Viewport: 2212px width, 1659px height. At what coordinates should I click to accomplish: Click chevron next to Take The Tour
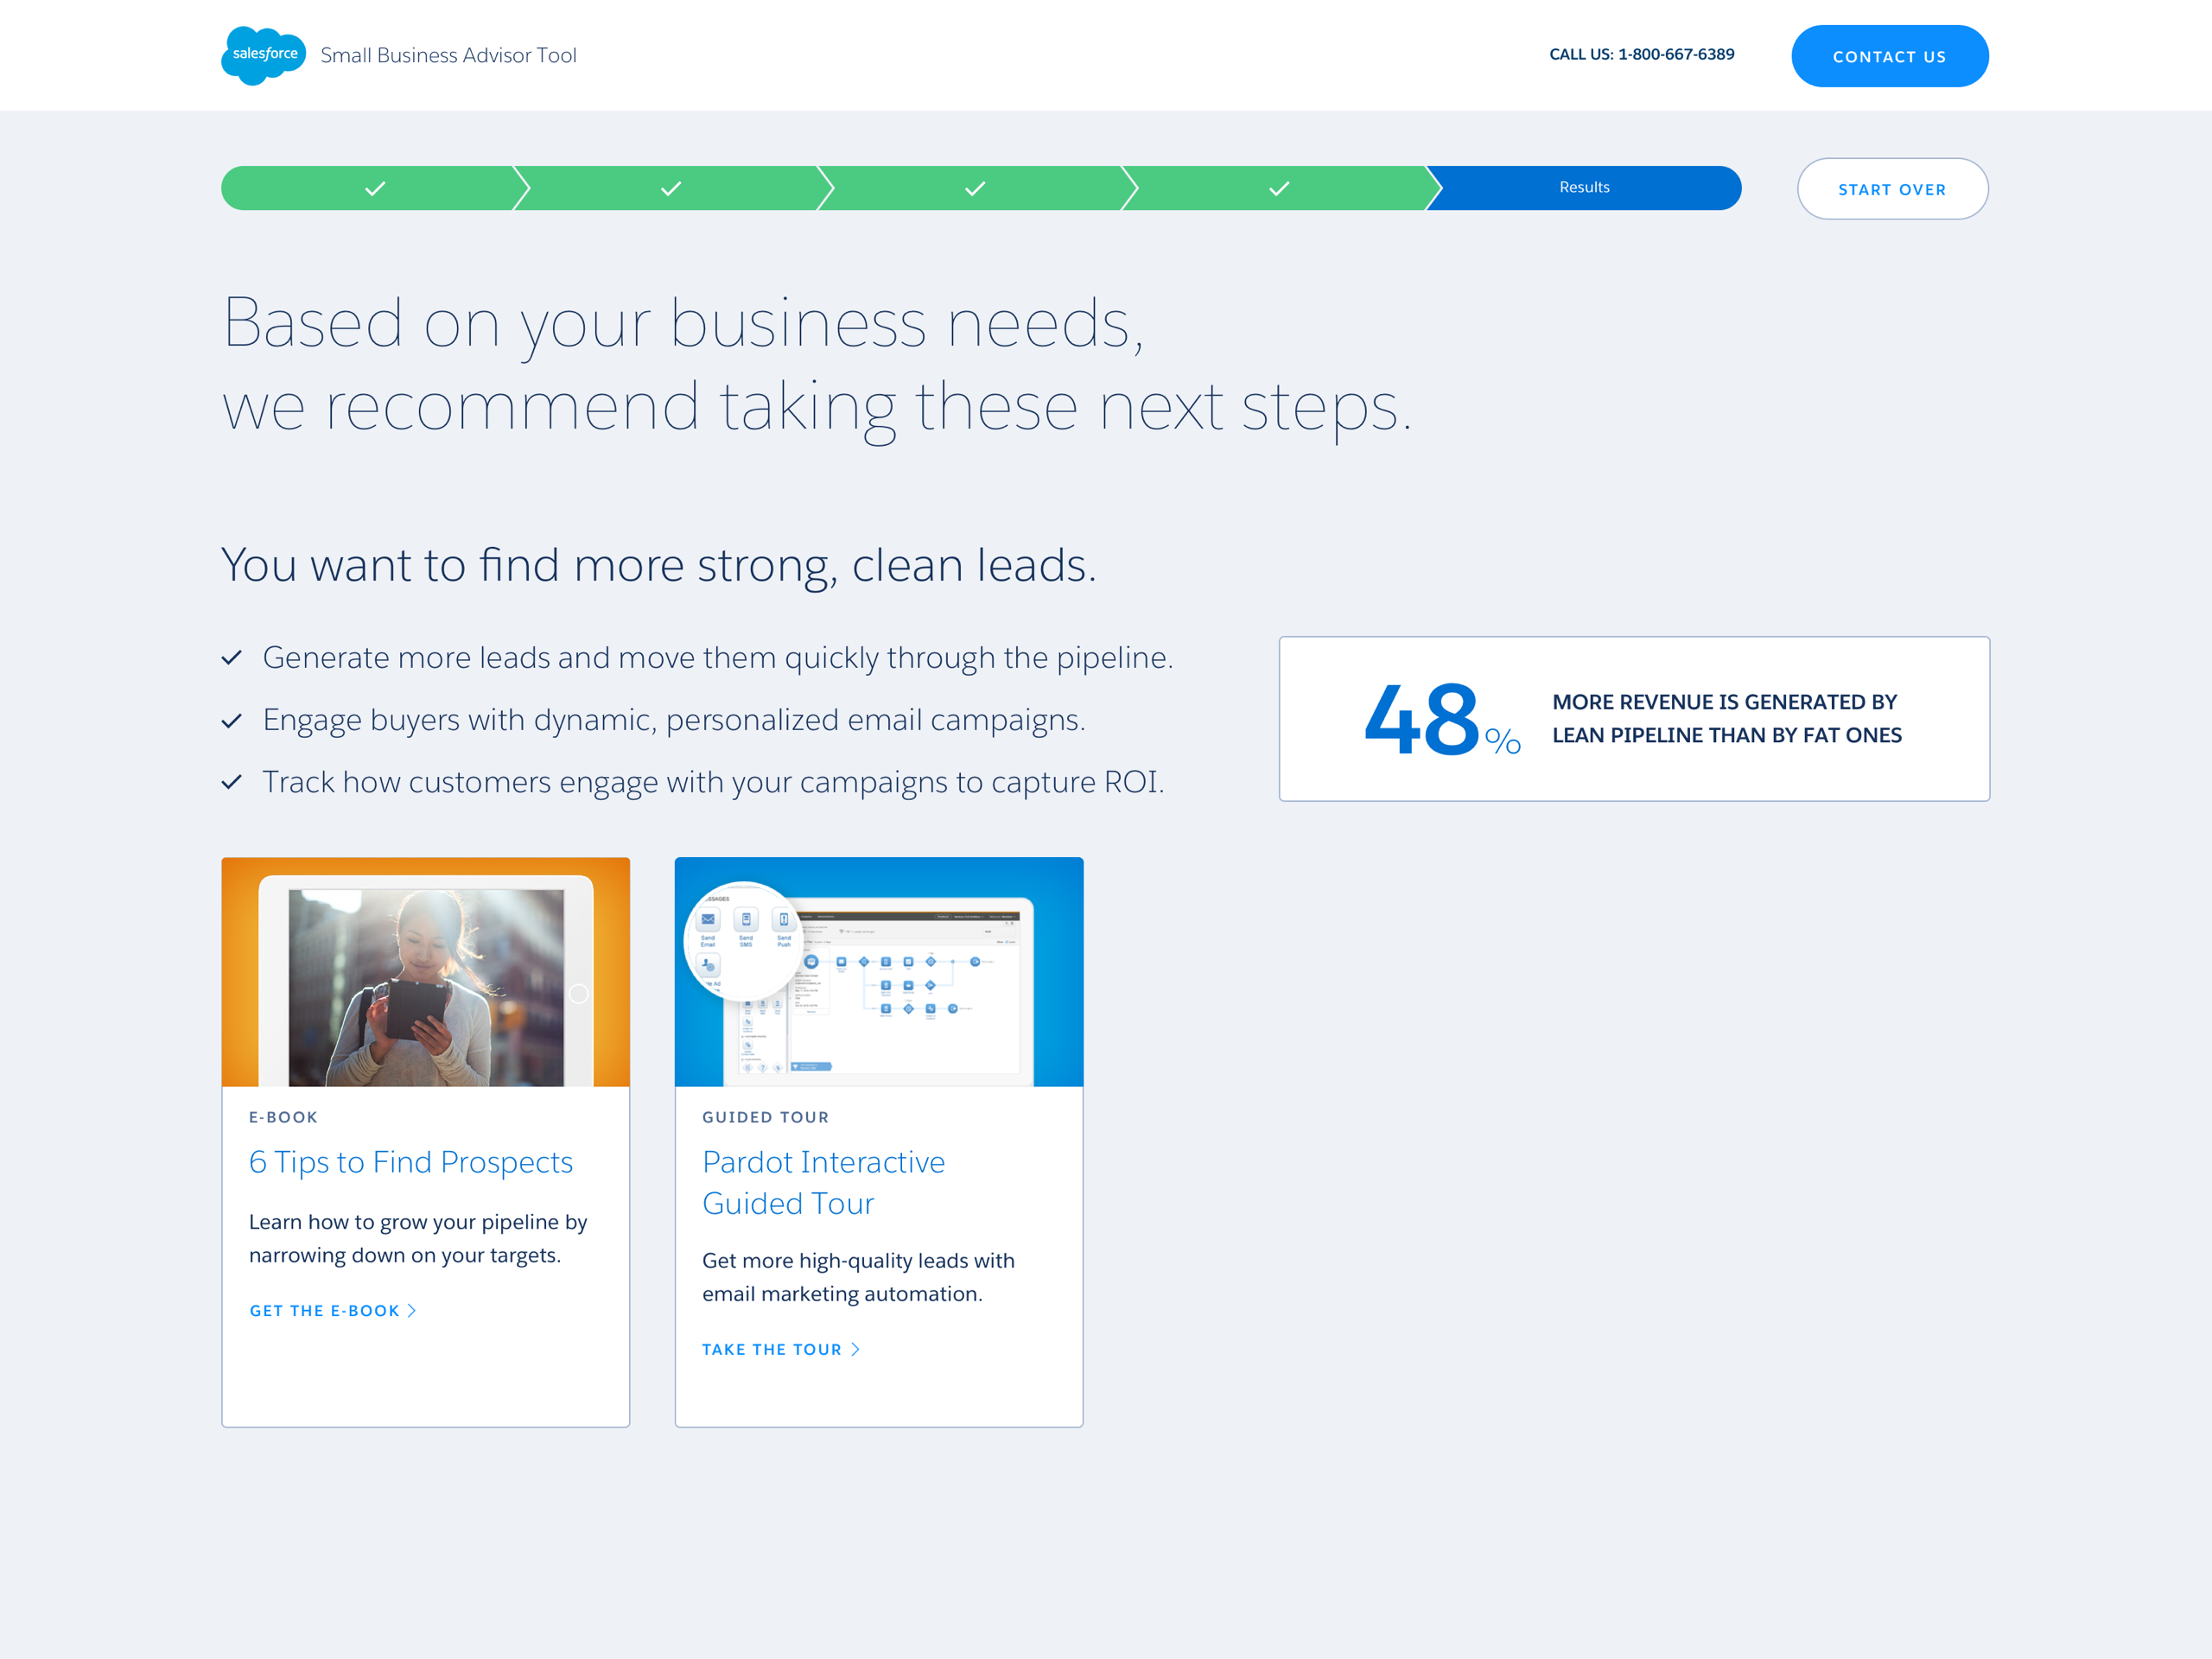[x=855, y=1349]
